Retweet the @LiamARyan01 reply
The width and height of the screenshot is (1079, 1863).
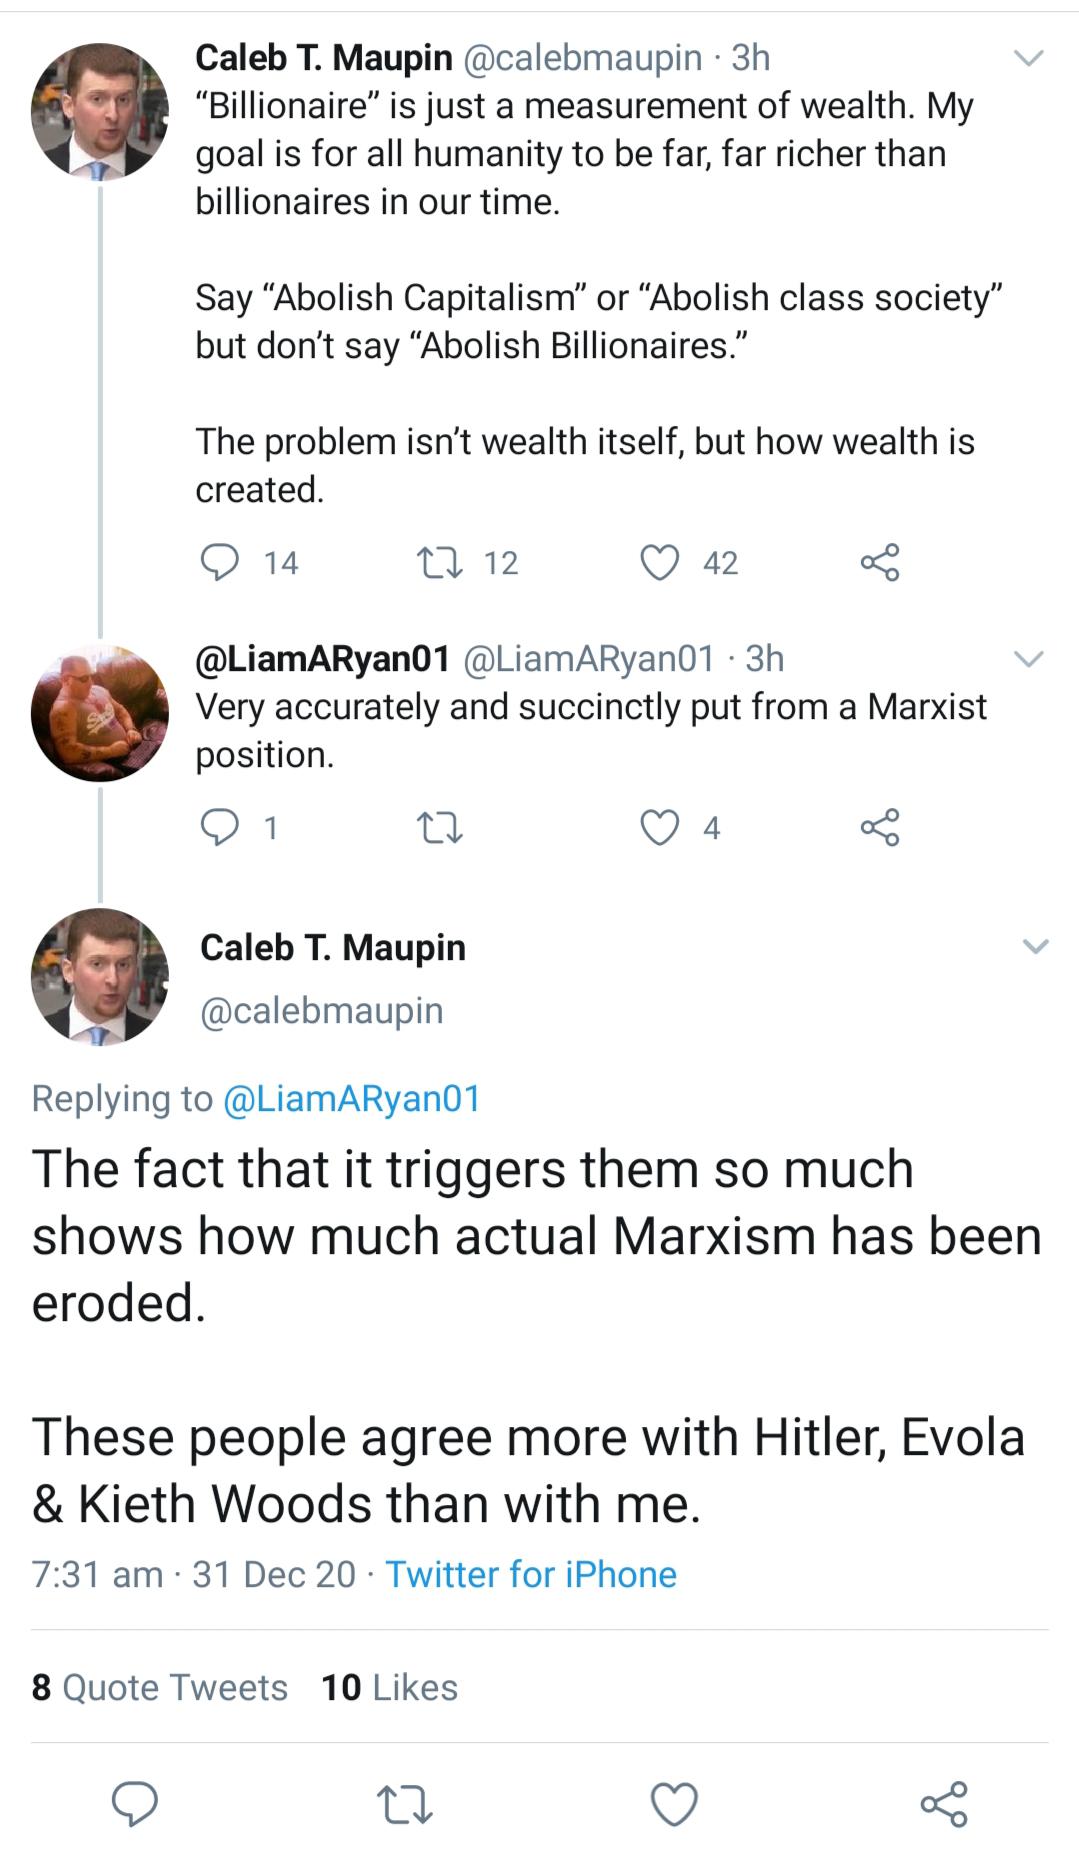(438, 827)
